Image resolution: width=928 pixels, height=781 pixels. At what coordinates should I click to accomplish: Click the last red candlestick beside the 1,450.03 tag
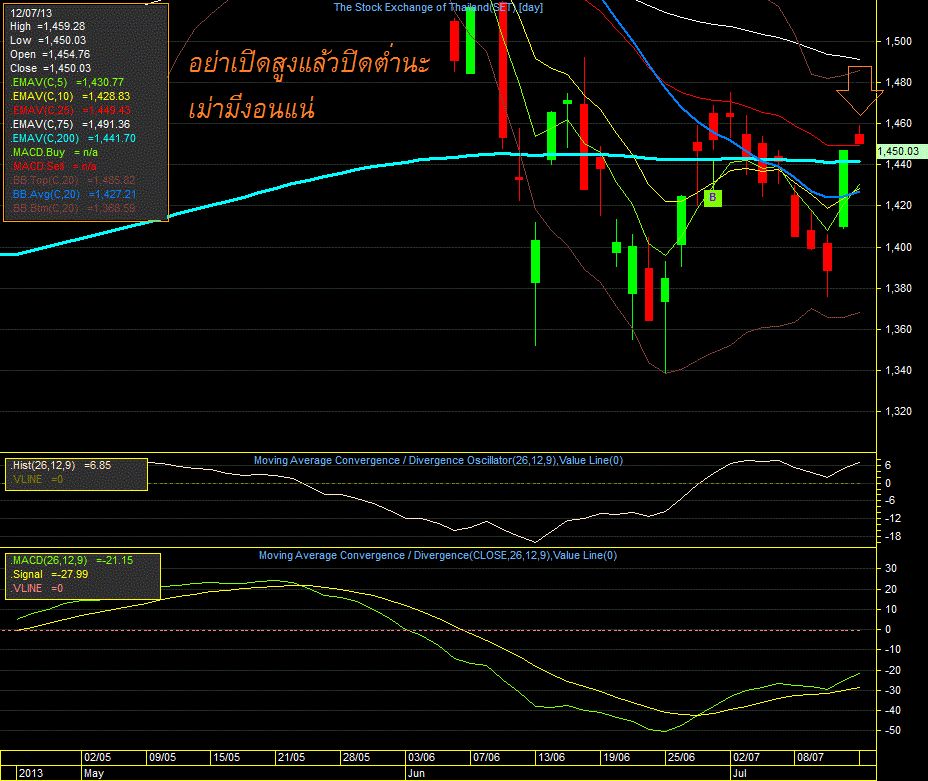[859, 139]
